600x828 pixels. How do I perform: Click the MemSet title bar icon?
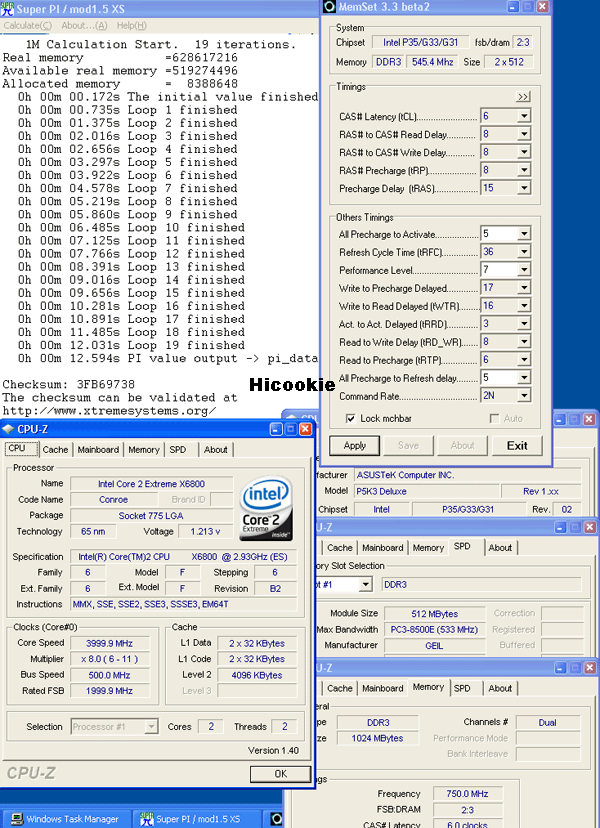(x=329, y=7)
